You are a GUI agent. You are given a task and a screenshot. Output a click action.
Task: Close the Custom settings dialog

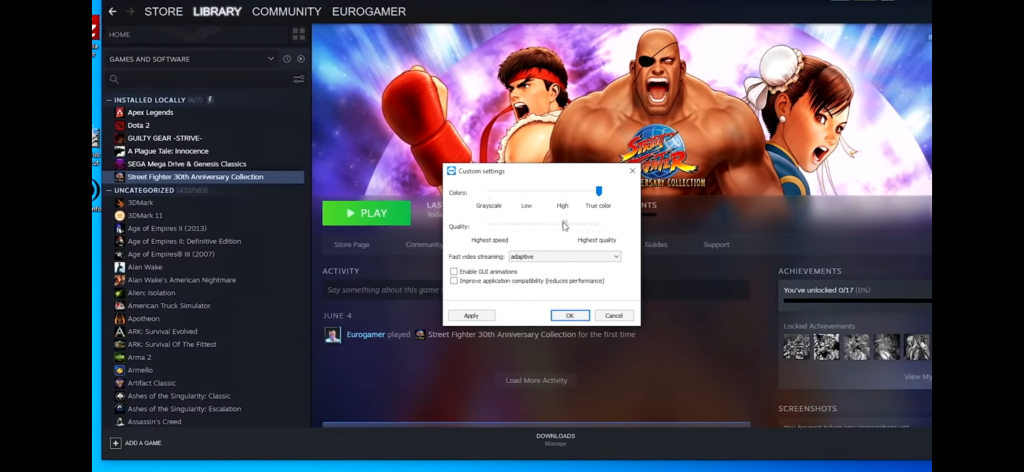point(632,171)
